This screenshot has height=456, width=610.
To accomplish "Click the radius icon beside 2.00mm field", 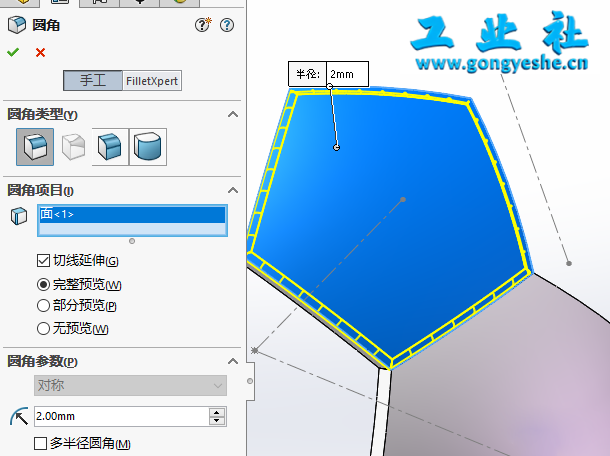I will tap(19, 416).
